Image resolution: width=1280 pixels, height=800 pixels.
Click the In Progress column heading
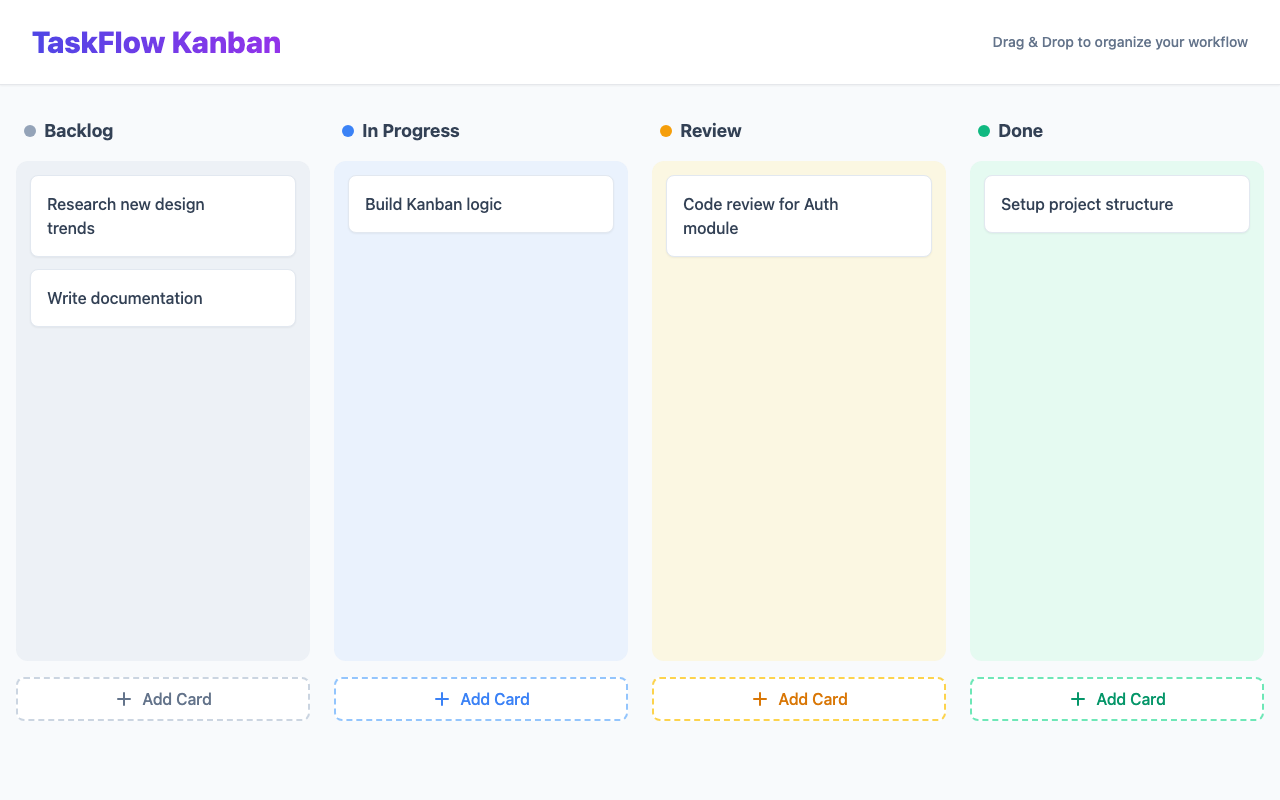coord(410,131)
